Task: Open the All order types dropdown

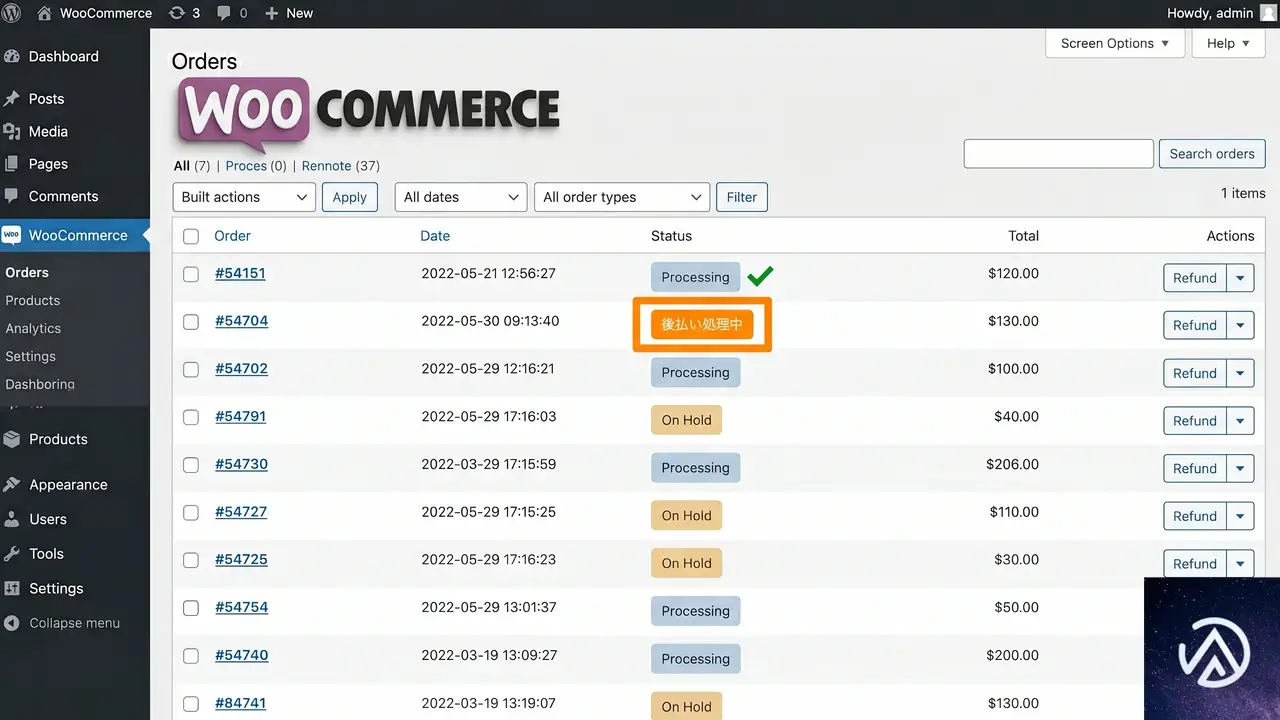Action: [x=622, y=197]
